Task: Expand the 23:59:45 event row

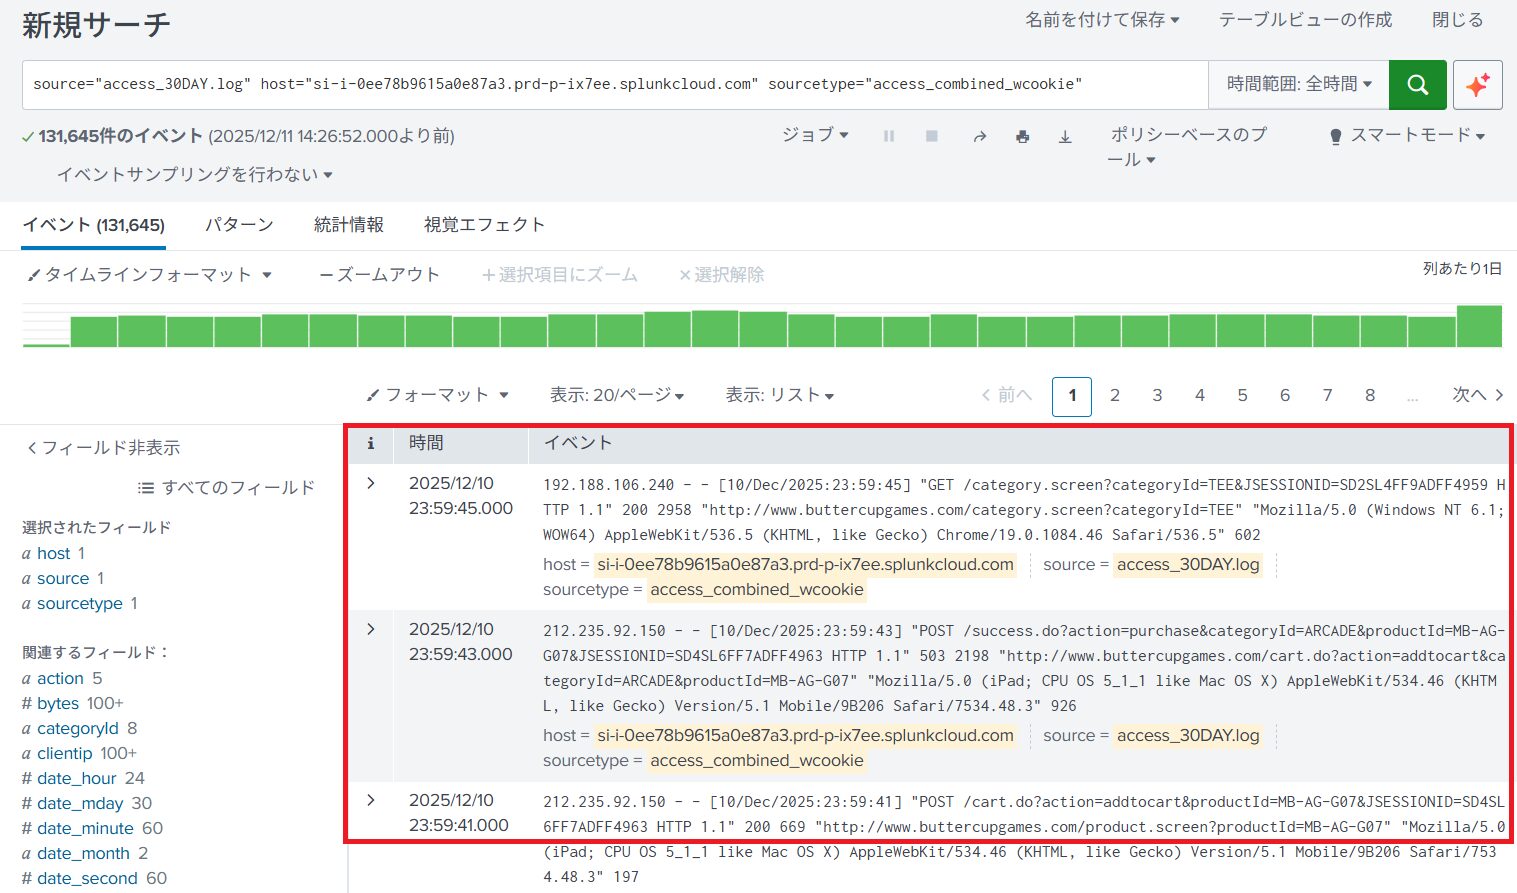Action: pos(371,483)
